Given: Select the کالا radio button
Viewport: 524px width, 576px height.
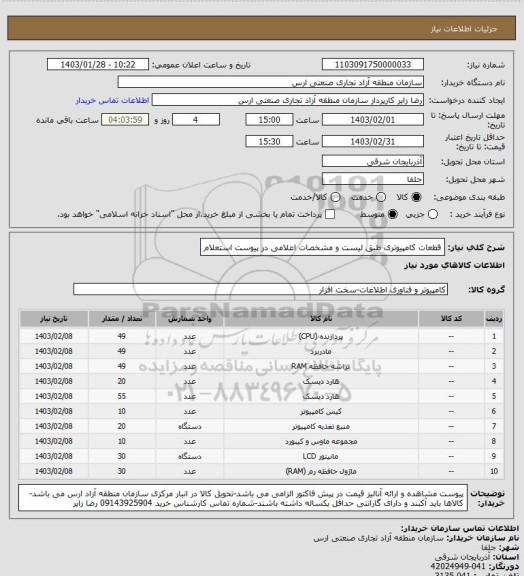Looking at the screenshot, I should click(x=416, y=197).
